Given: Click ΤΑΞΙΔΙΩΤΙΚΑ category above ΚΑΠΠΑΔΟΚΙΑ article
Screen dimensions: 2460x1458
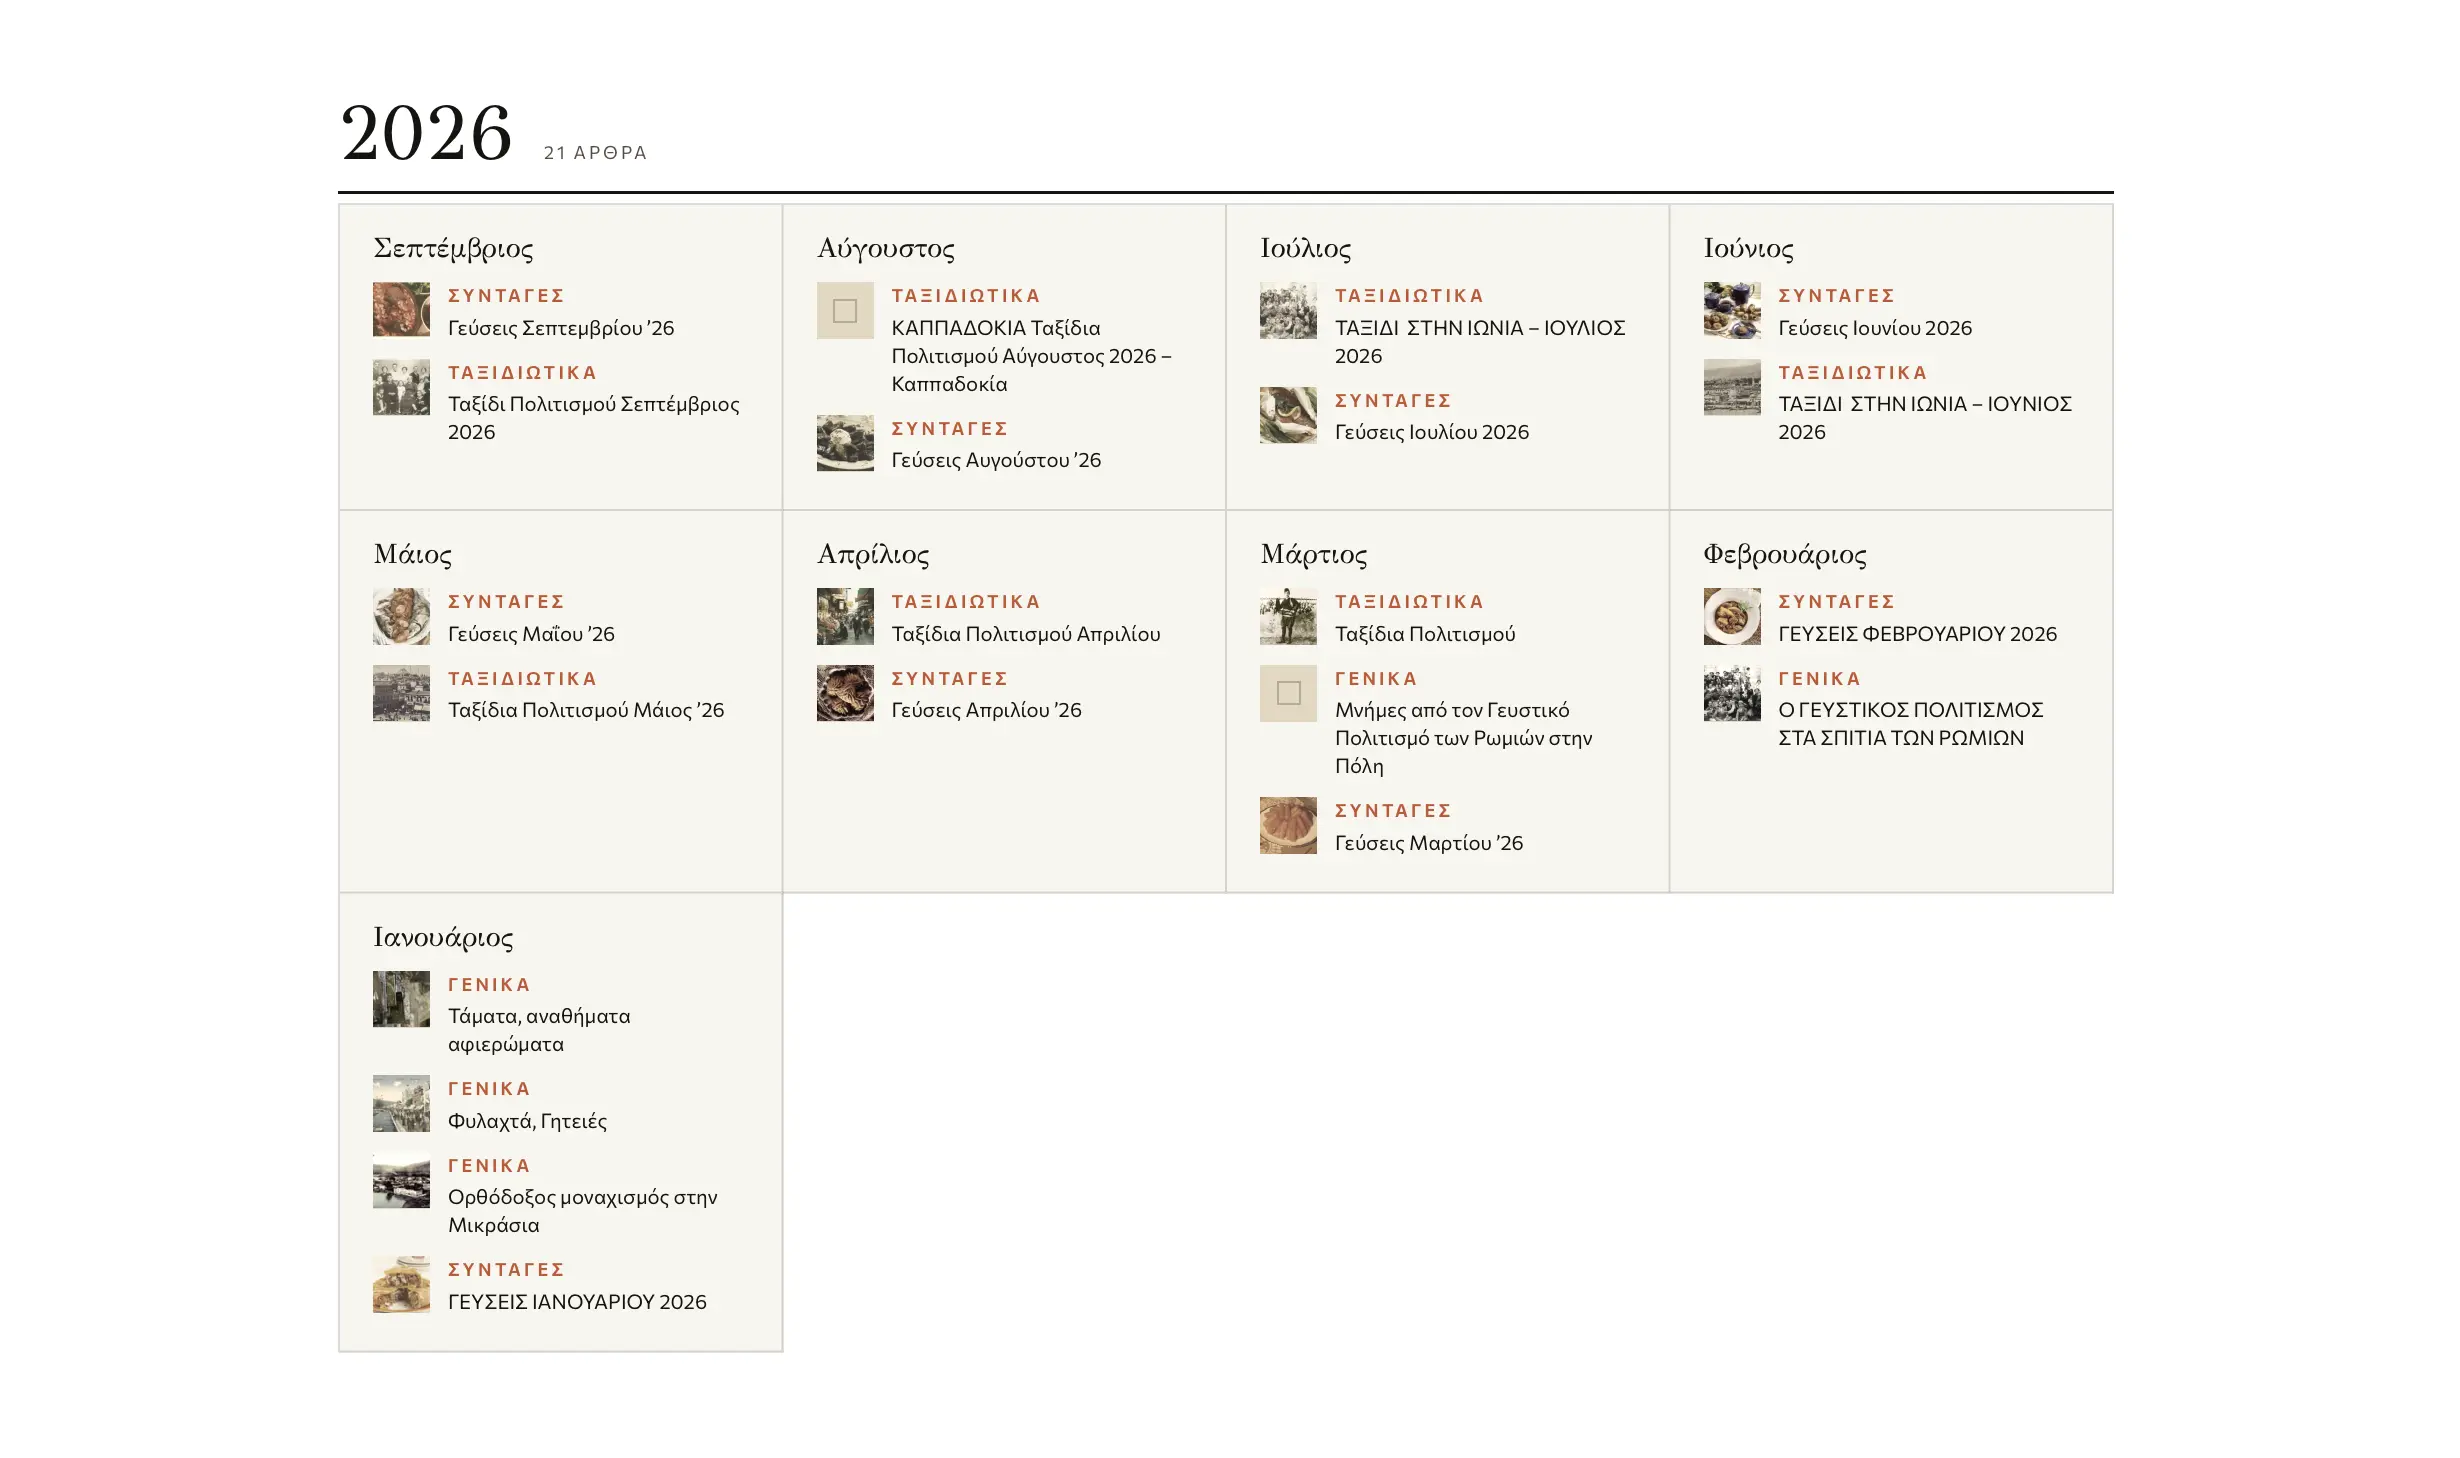Looking at the screenshot, I should point(966,296).
